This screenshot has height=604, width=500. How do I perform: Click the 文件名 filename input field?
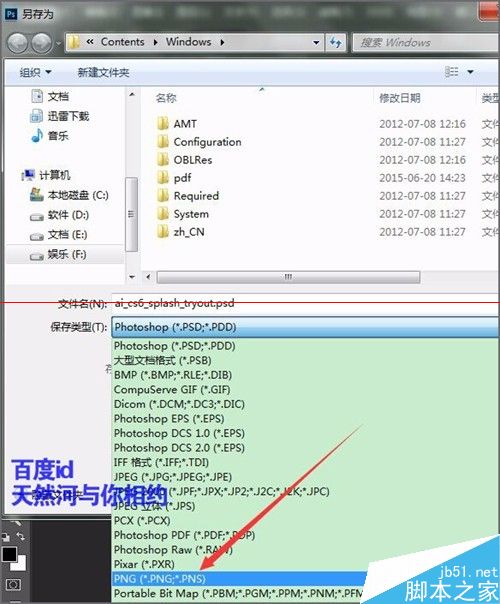[306, 304]
